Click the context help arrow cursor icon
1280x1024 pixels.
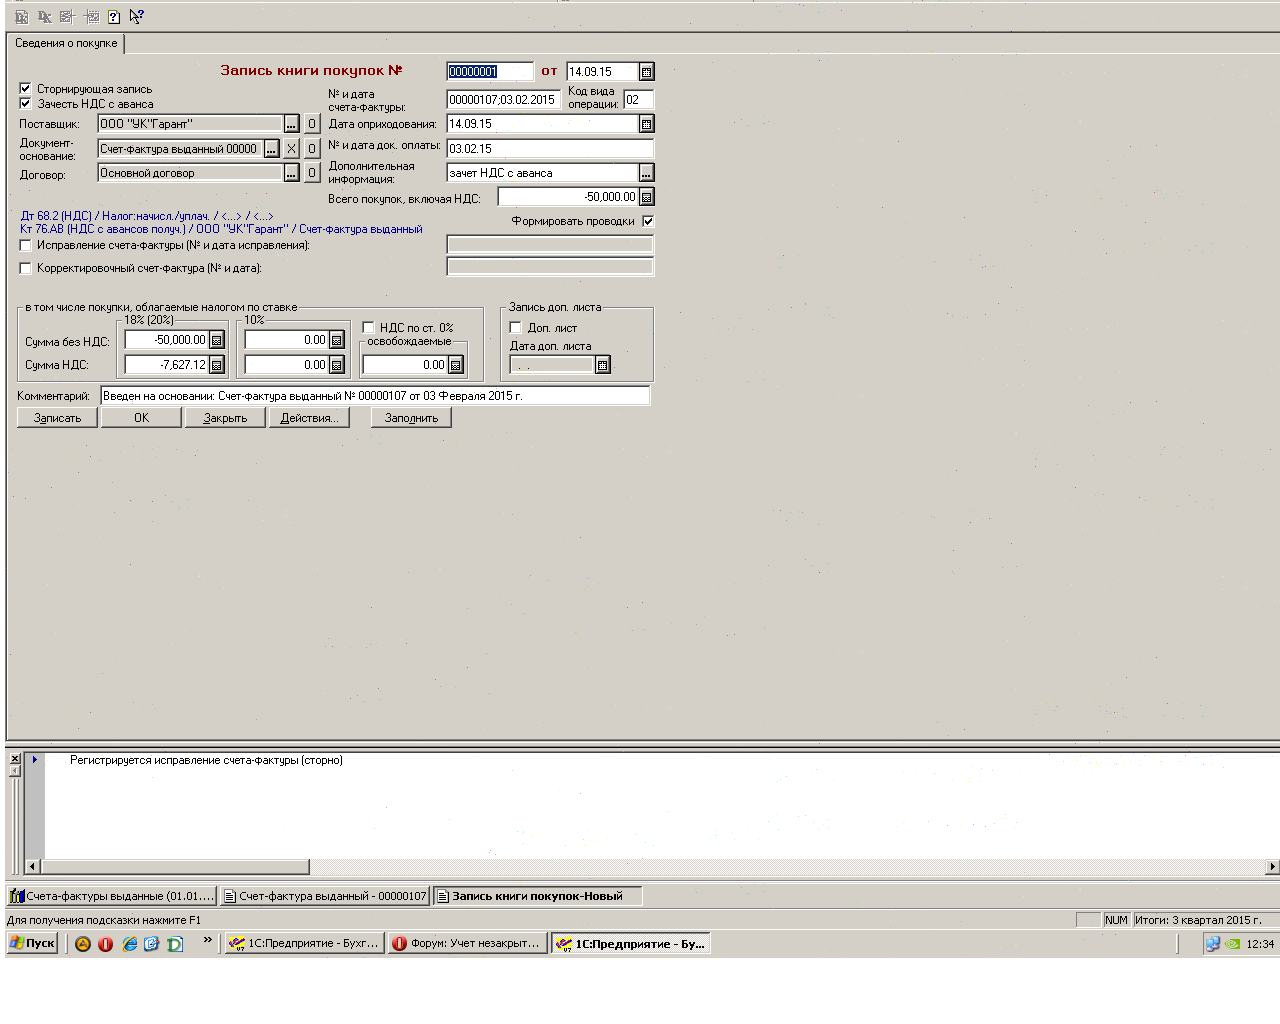point(137,17)
